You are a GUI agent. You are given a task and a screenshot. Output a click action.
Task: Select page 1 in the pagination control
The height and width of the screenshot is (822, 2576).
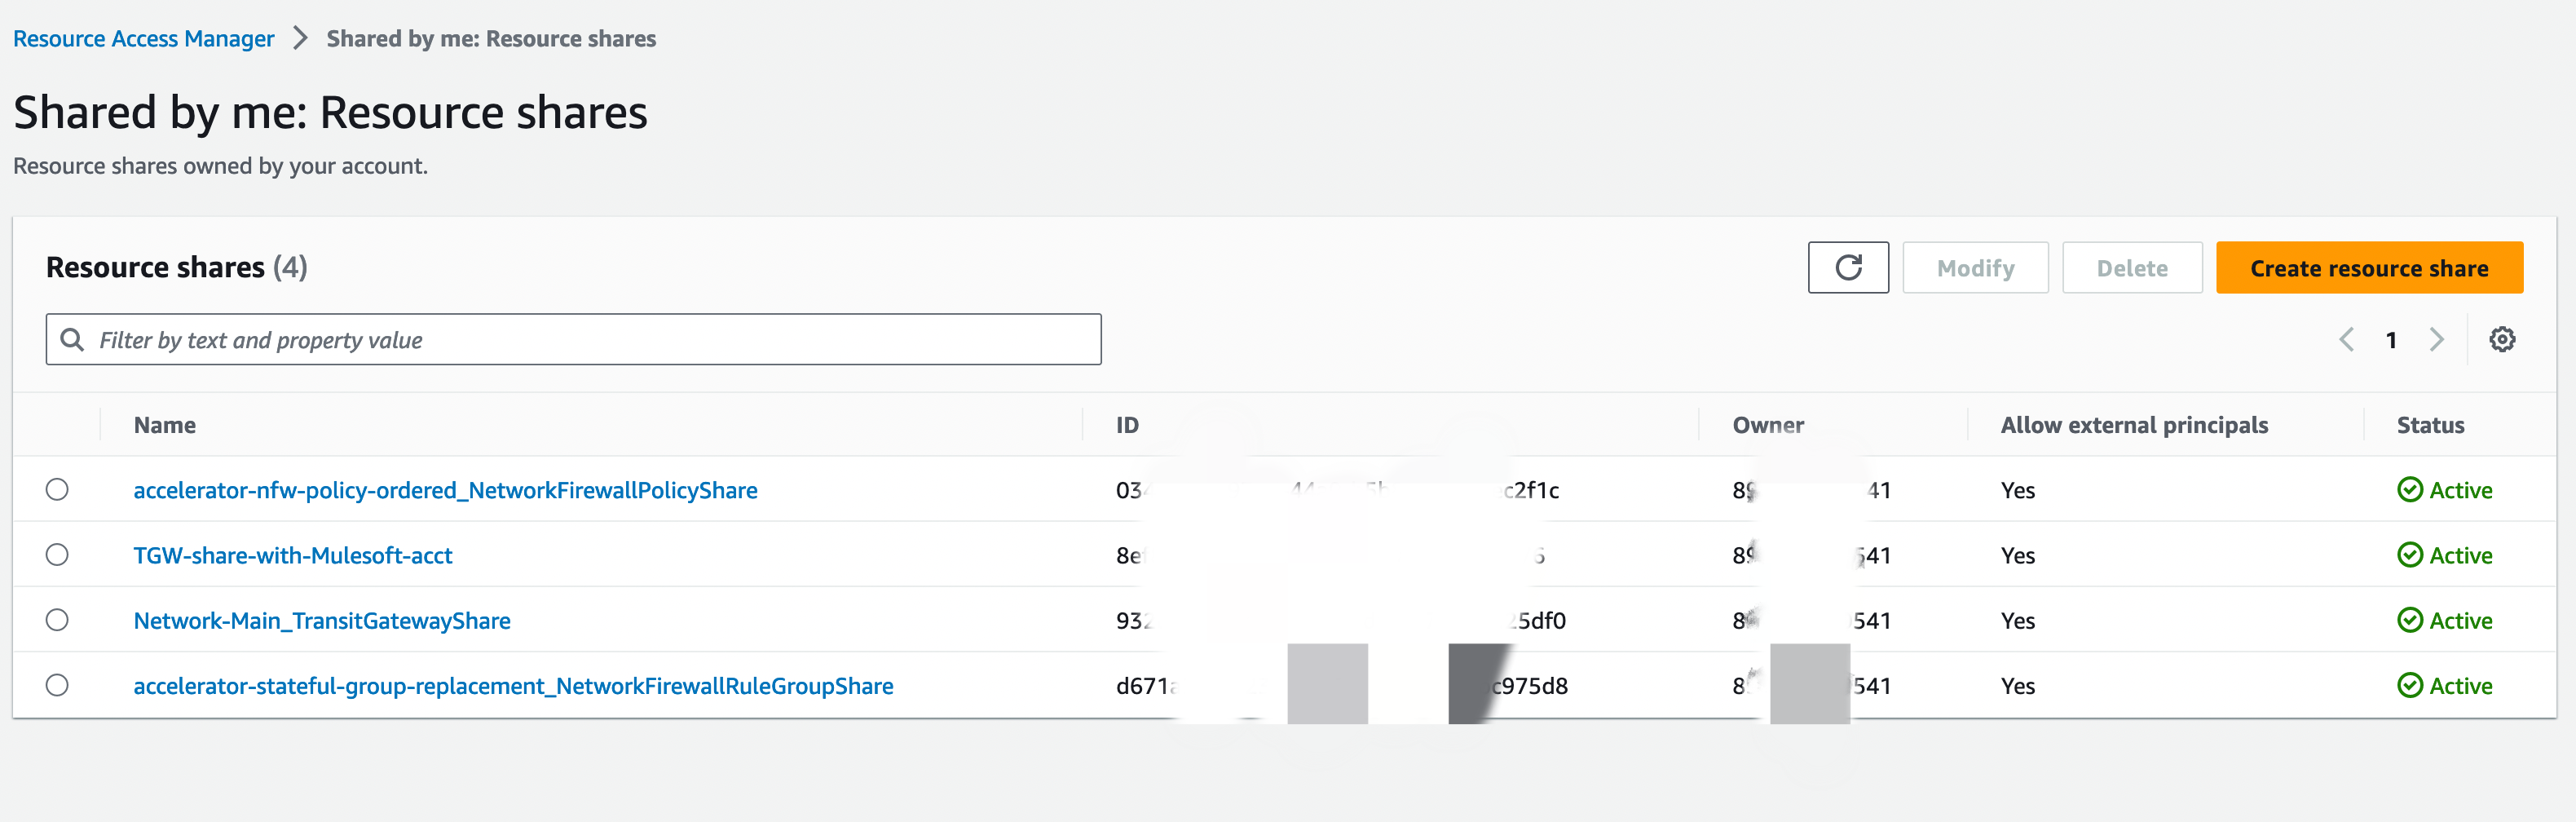point(2391,339)
